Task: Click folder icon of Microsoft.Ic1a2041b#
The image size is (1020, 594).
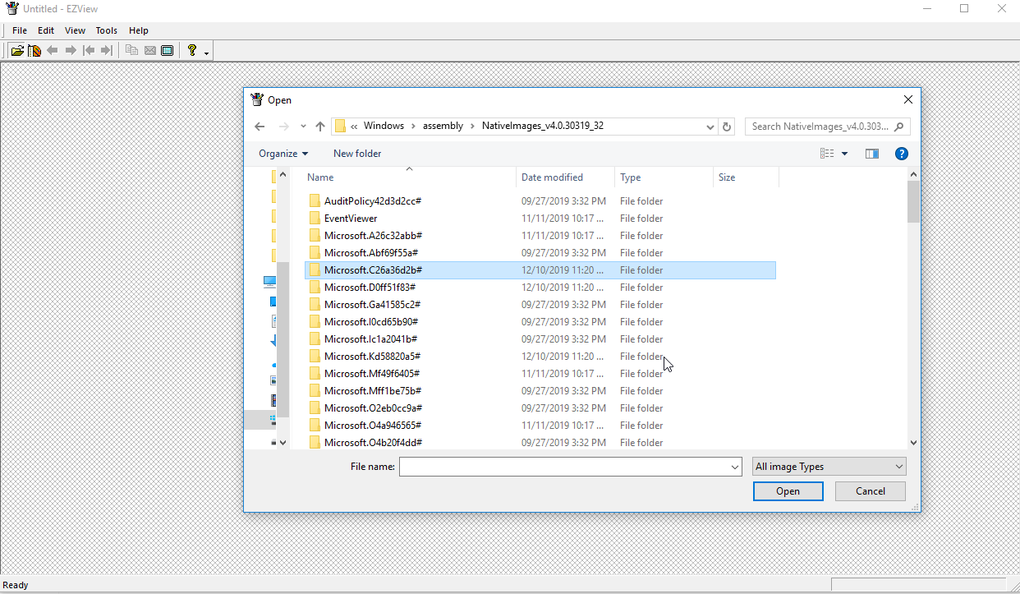Action: coord(315,339)
